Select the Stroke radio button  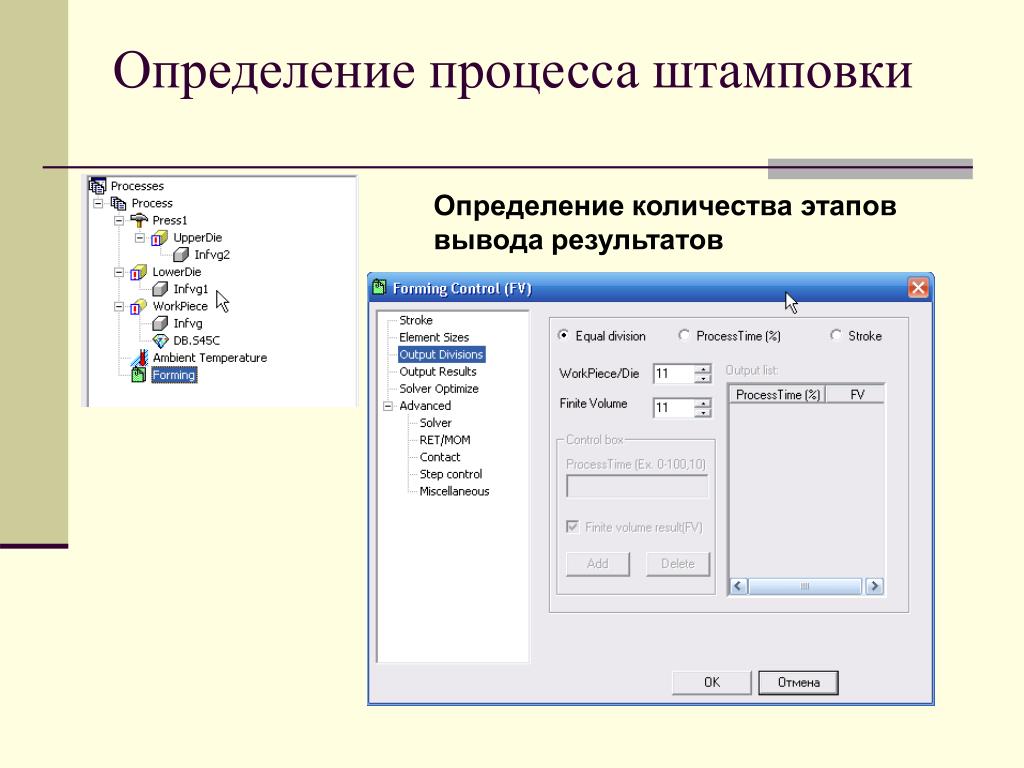pyautogui.click(x=835, y=335)
